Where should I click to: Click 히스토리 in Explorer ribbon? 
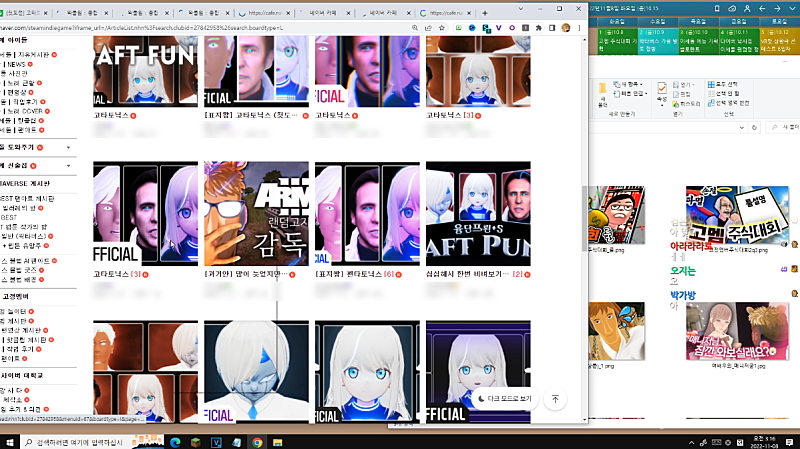coord(686,104)
